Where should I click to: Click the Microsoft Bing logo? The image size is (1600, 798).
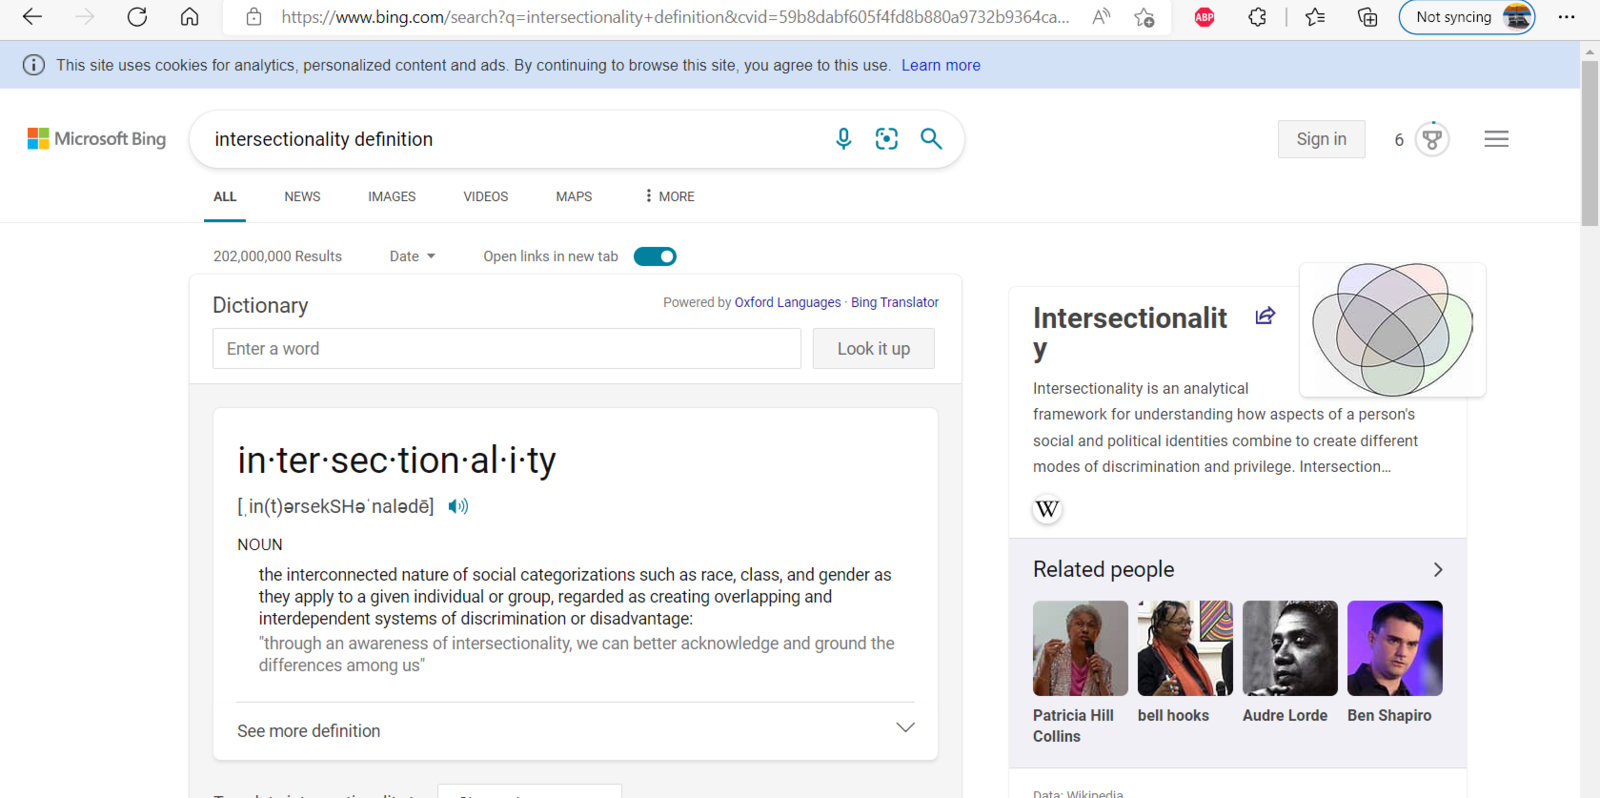tap(97, 139)
